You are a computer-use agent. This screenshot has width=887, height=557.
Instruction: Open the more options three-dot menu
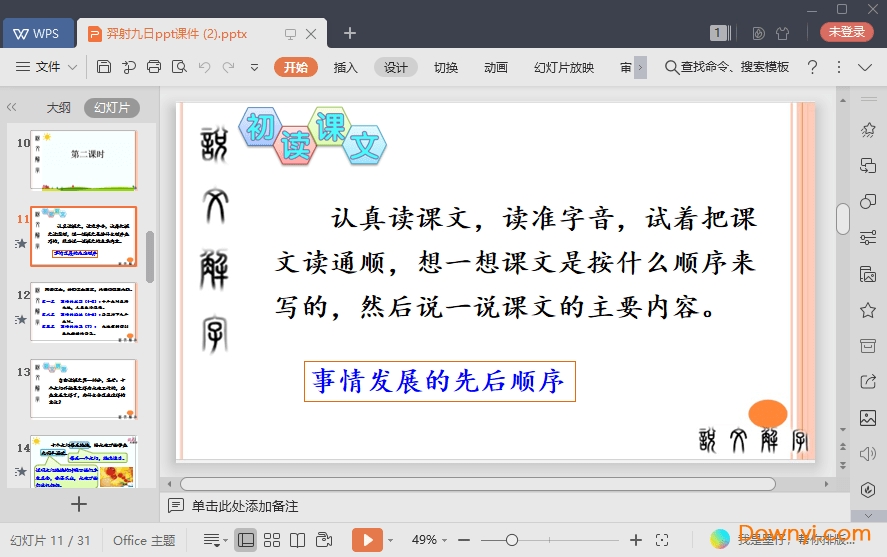coord(839,67)
